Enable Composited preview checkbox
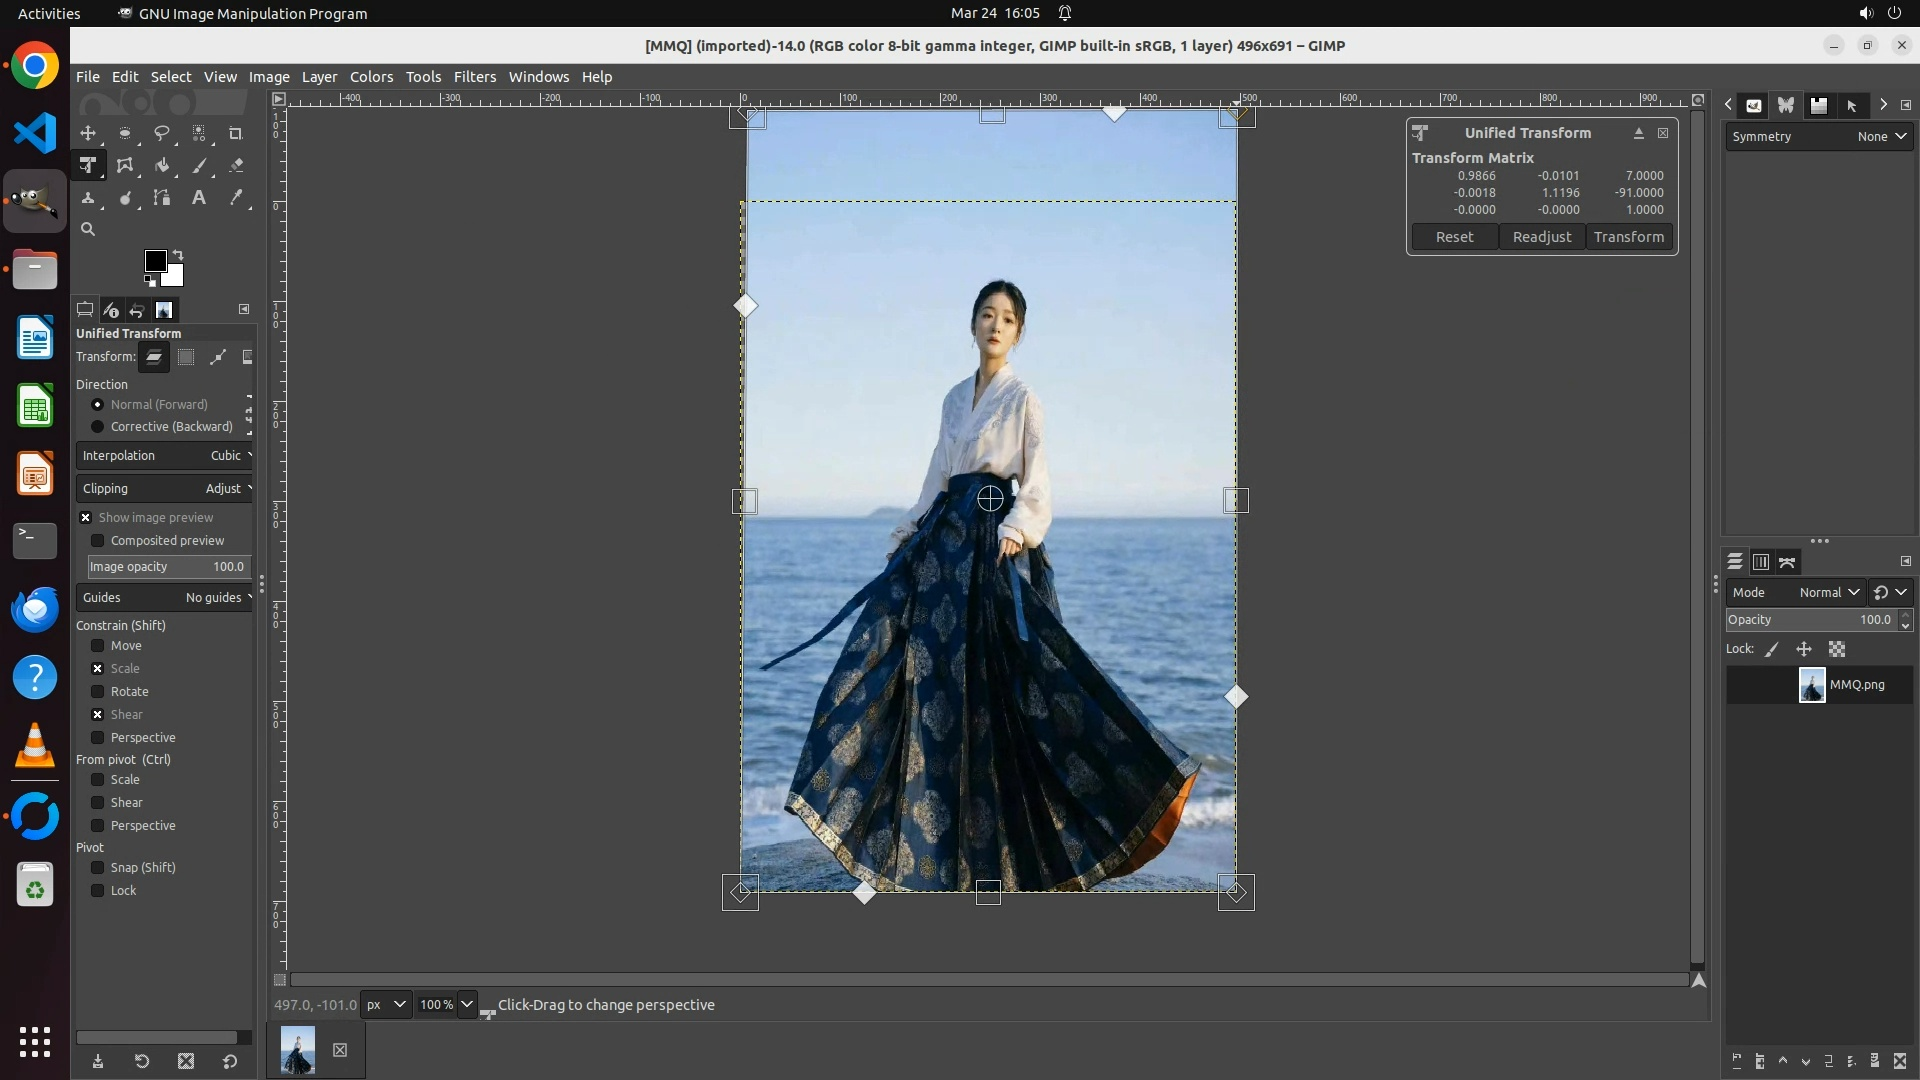The image size is (1920, 1080). click(x=98, y=541)
